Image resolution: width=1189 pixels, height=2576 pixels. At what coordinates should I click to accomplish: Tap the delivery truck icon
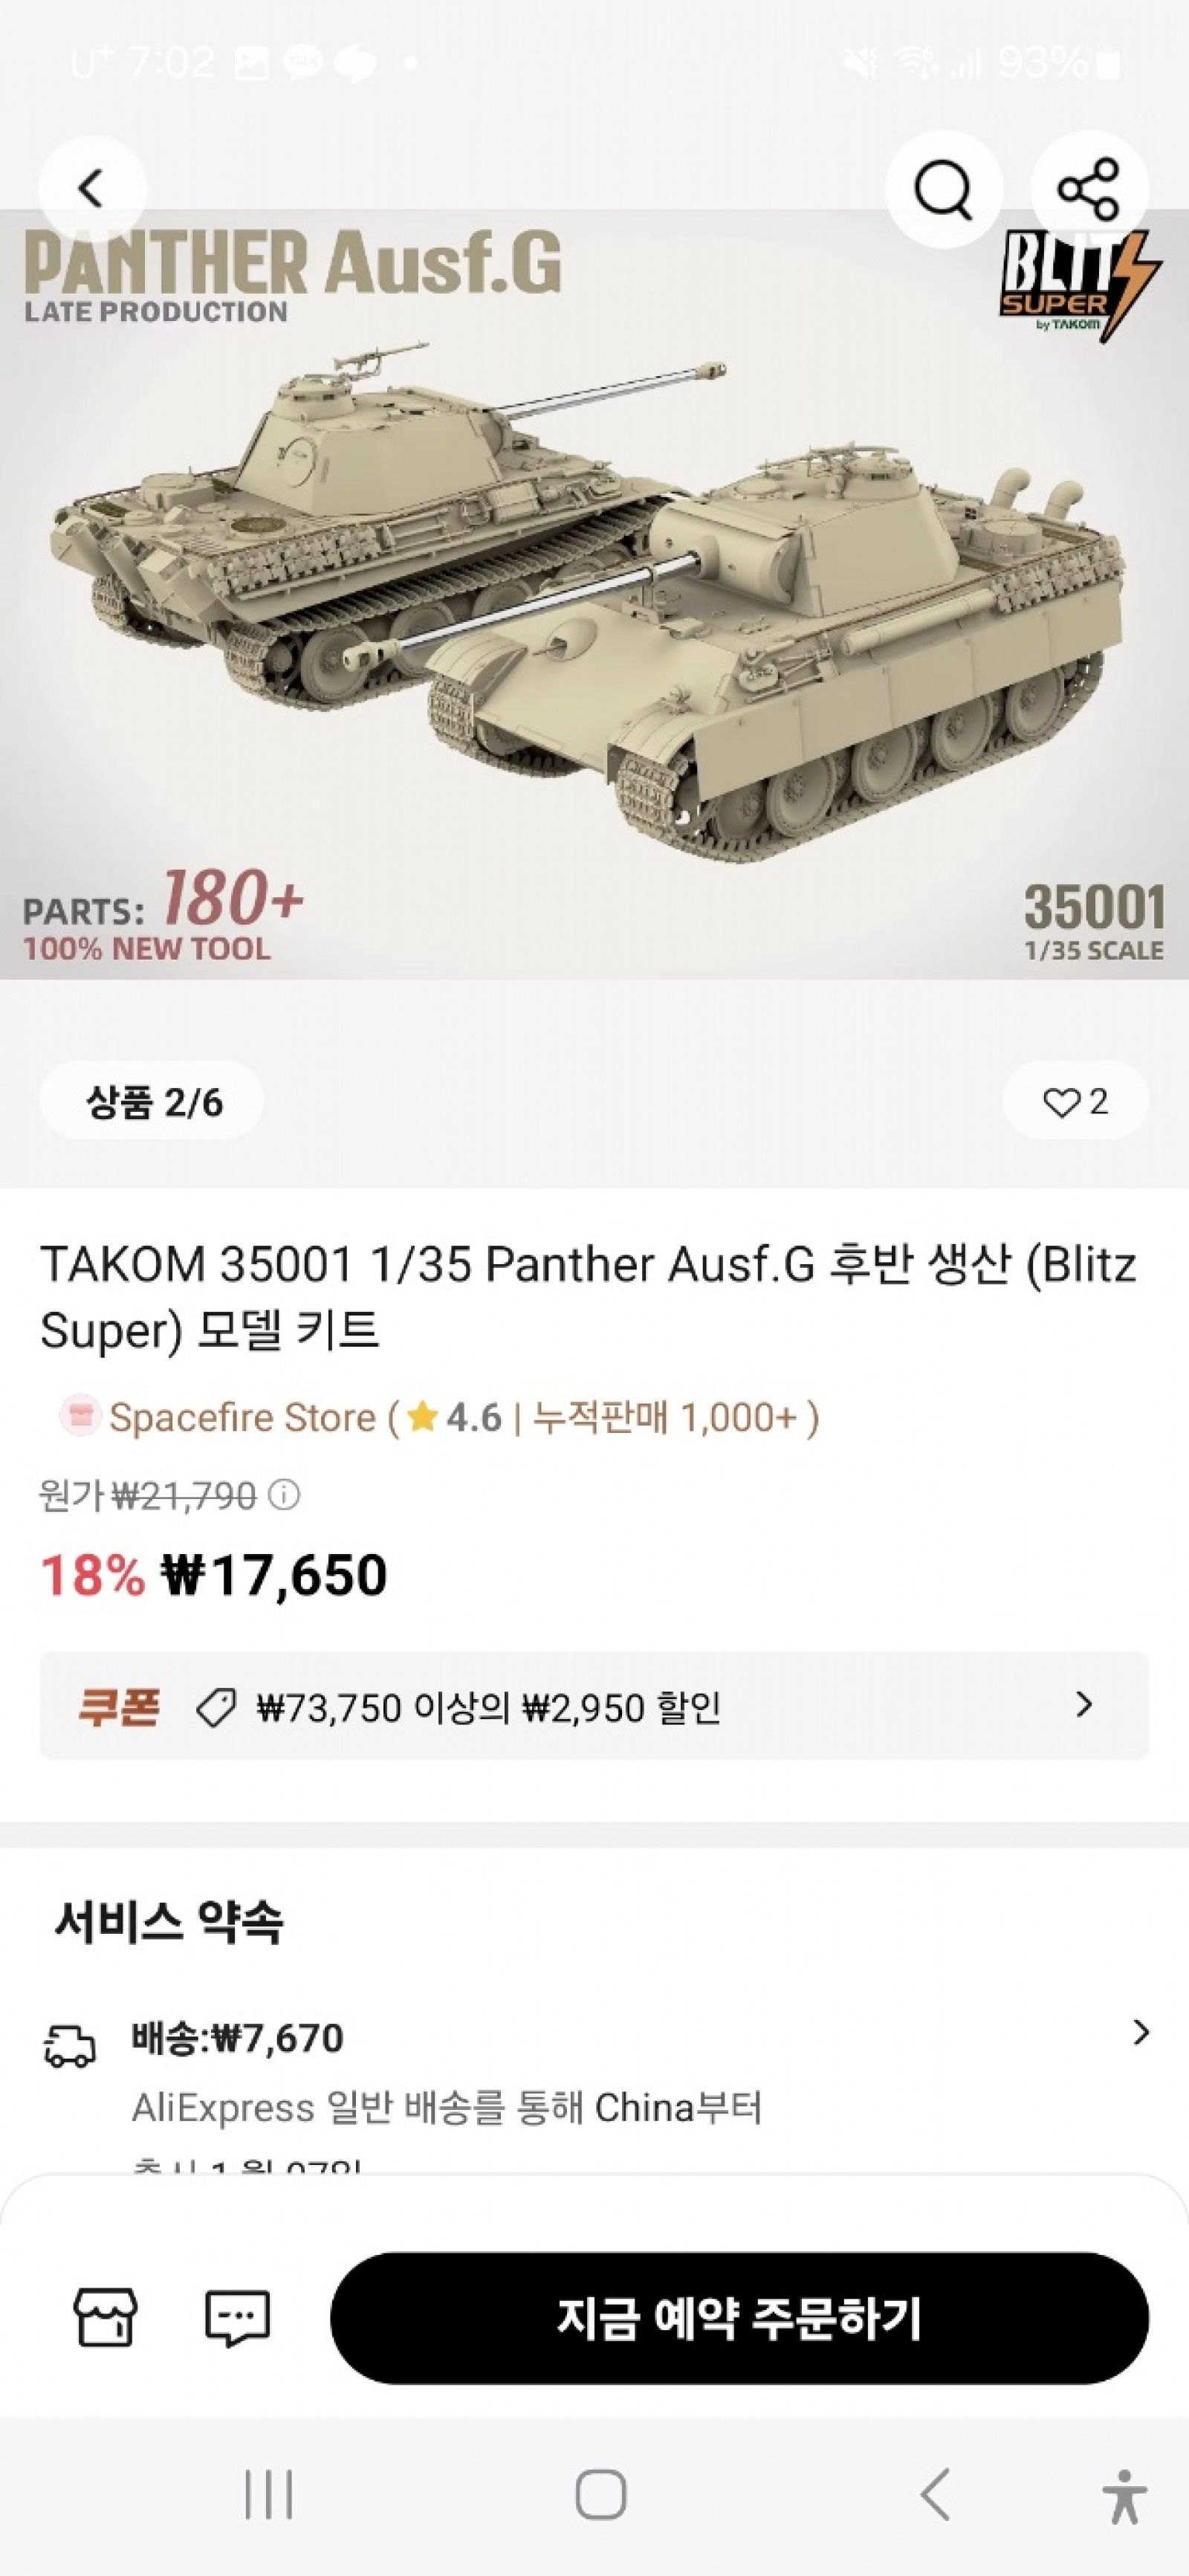pyautogui.click(x=70, y=2046)
